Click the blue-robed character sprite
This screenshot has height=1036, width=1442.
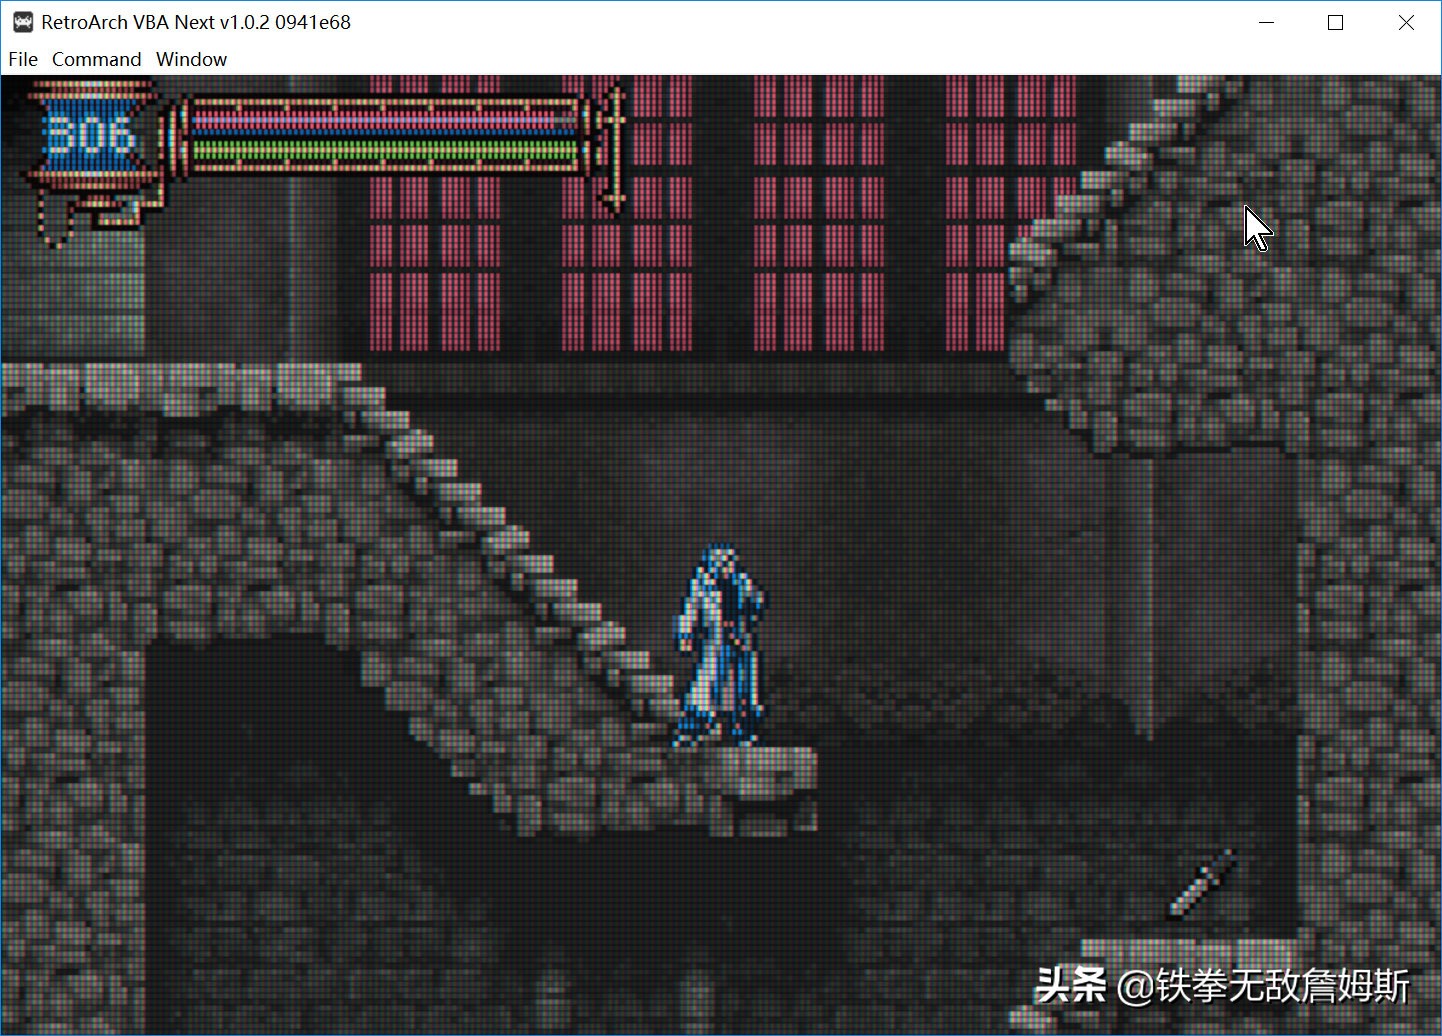721,645
